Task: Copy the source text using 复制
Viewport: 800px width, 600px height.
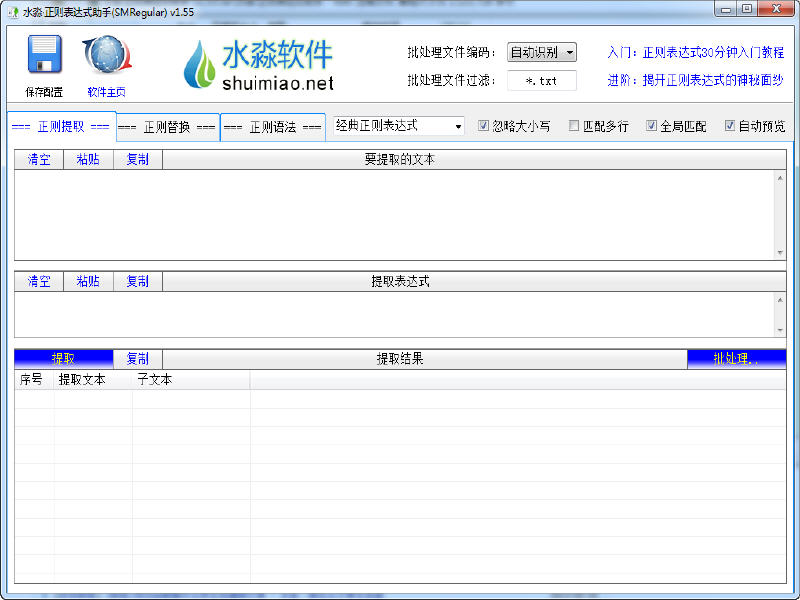Action: [x=137, y=159]
